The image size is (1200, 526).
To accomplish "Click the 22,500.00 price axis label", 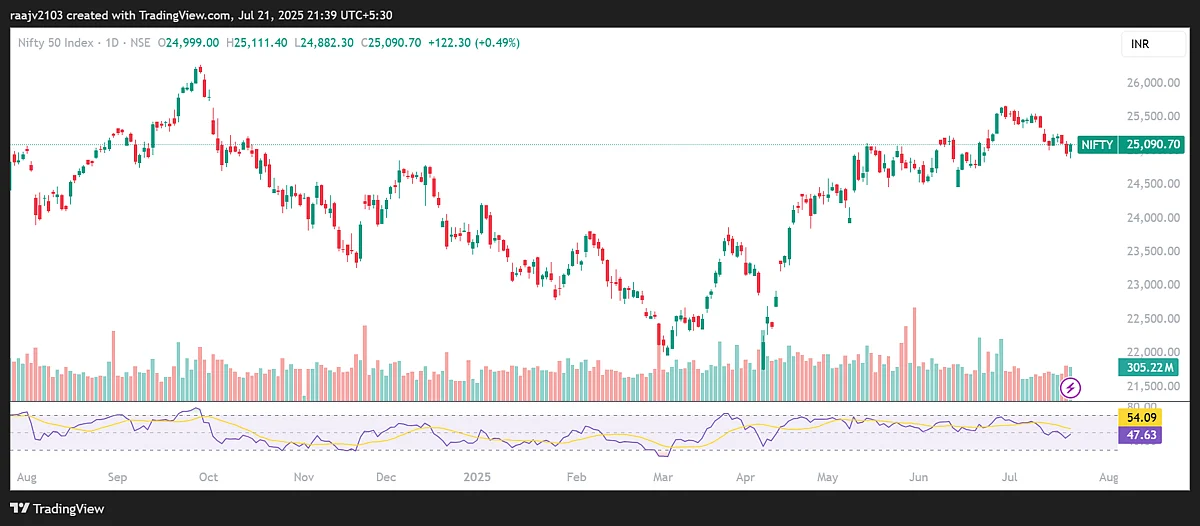I will coord(1155,319).
